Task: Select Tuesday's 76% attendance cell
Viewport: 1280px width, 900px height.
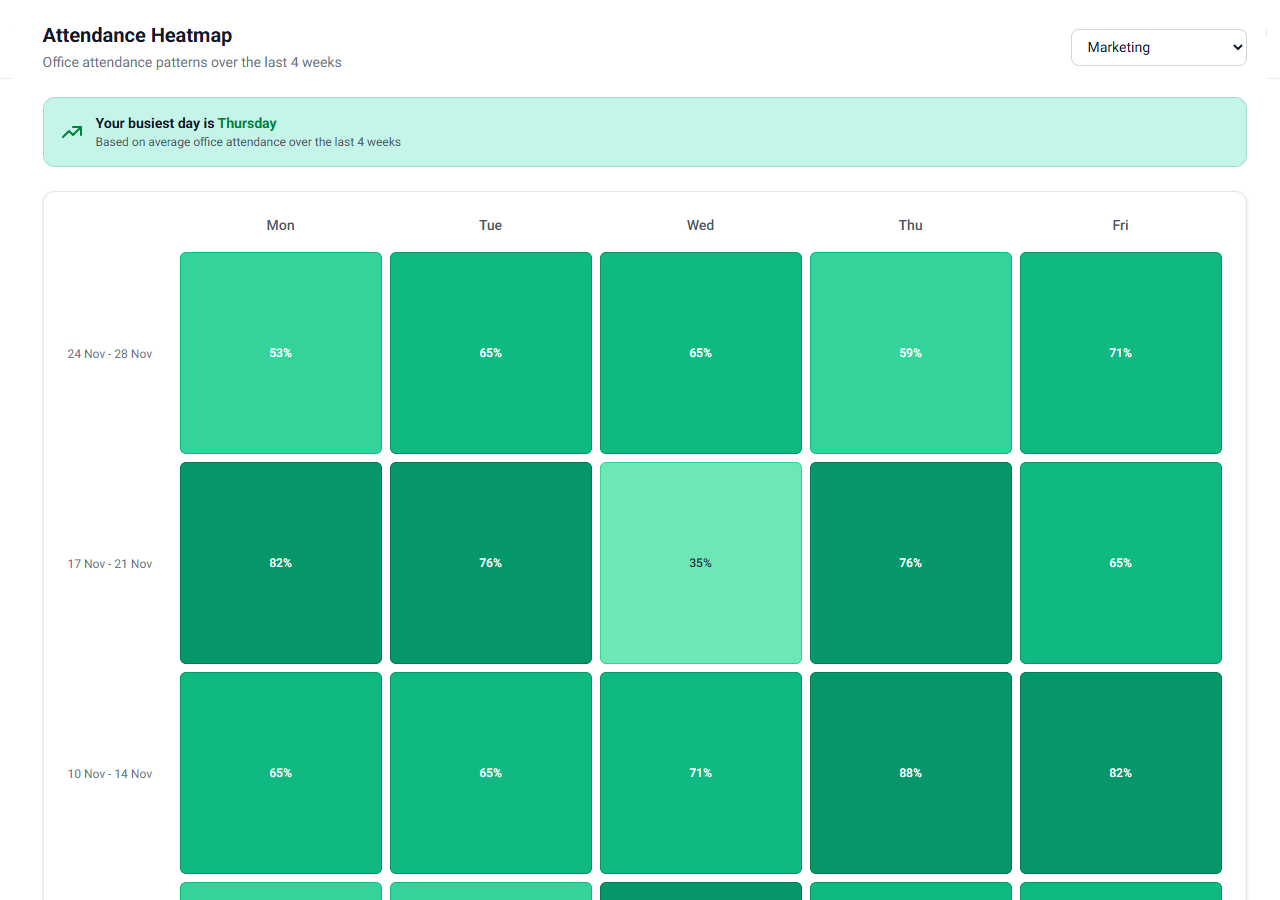Action: [491, 563]
